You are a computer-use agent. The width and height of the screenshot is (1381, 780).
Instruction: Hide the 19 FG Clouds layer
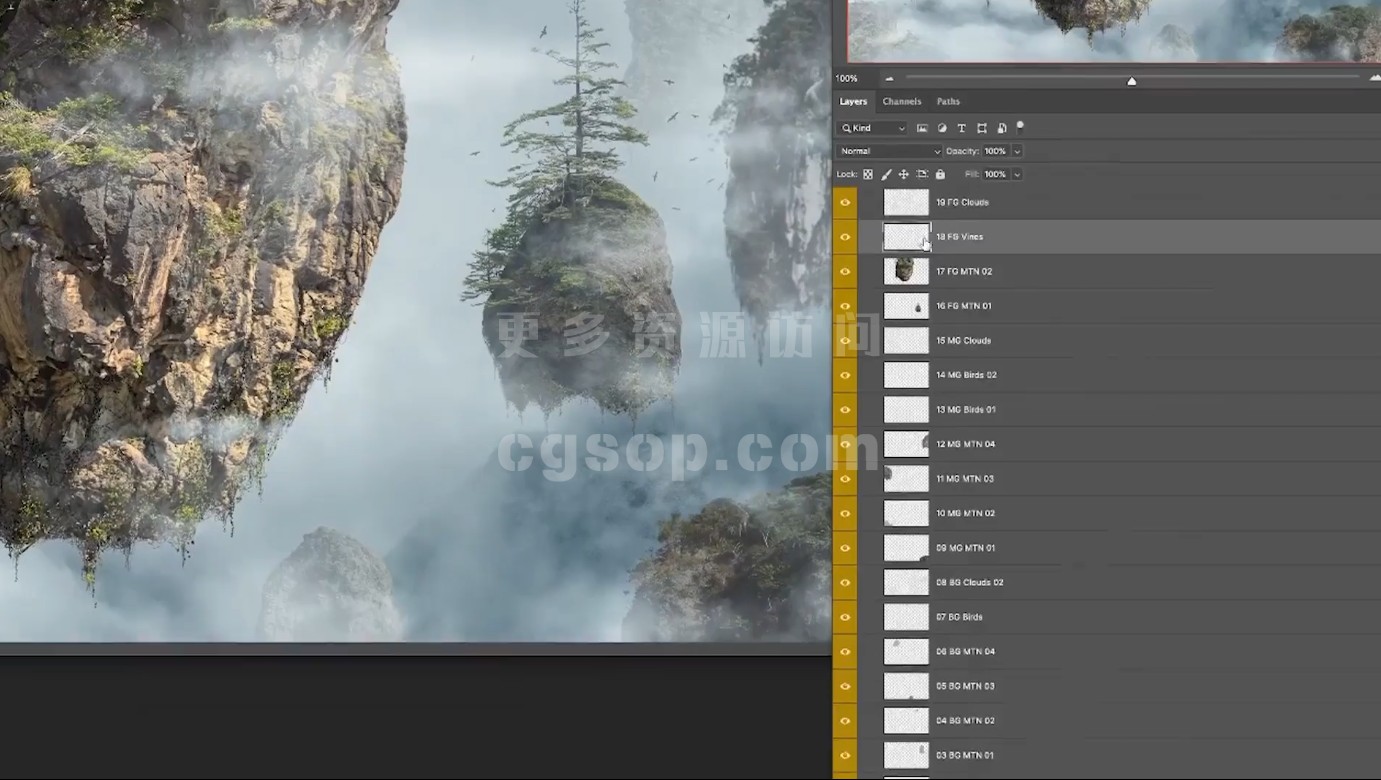click(x=845, y=202)
